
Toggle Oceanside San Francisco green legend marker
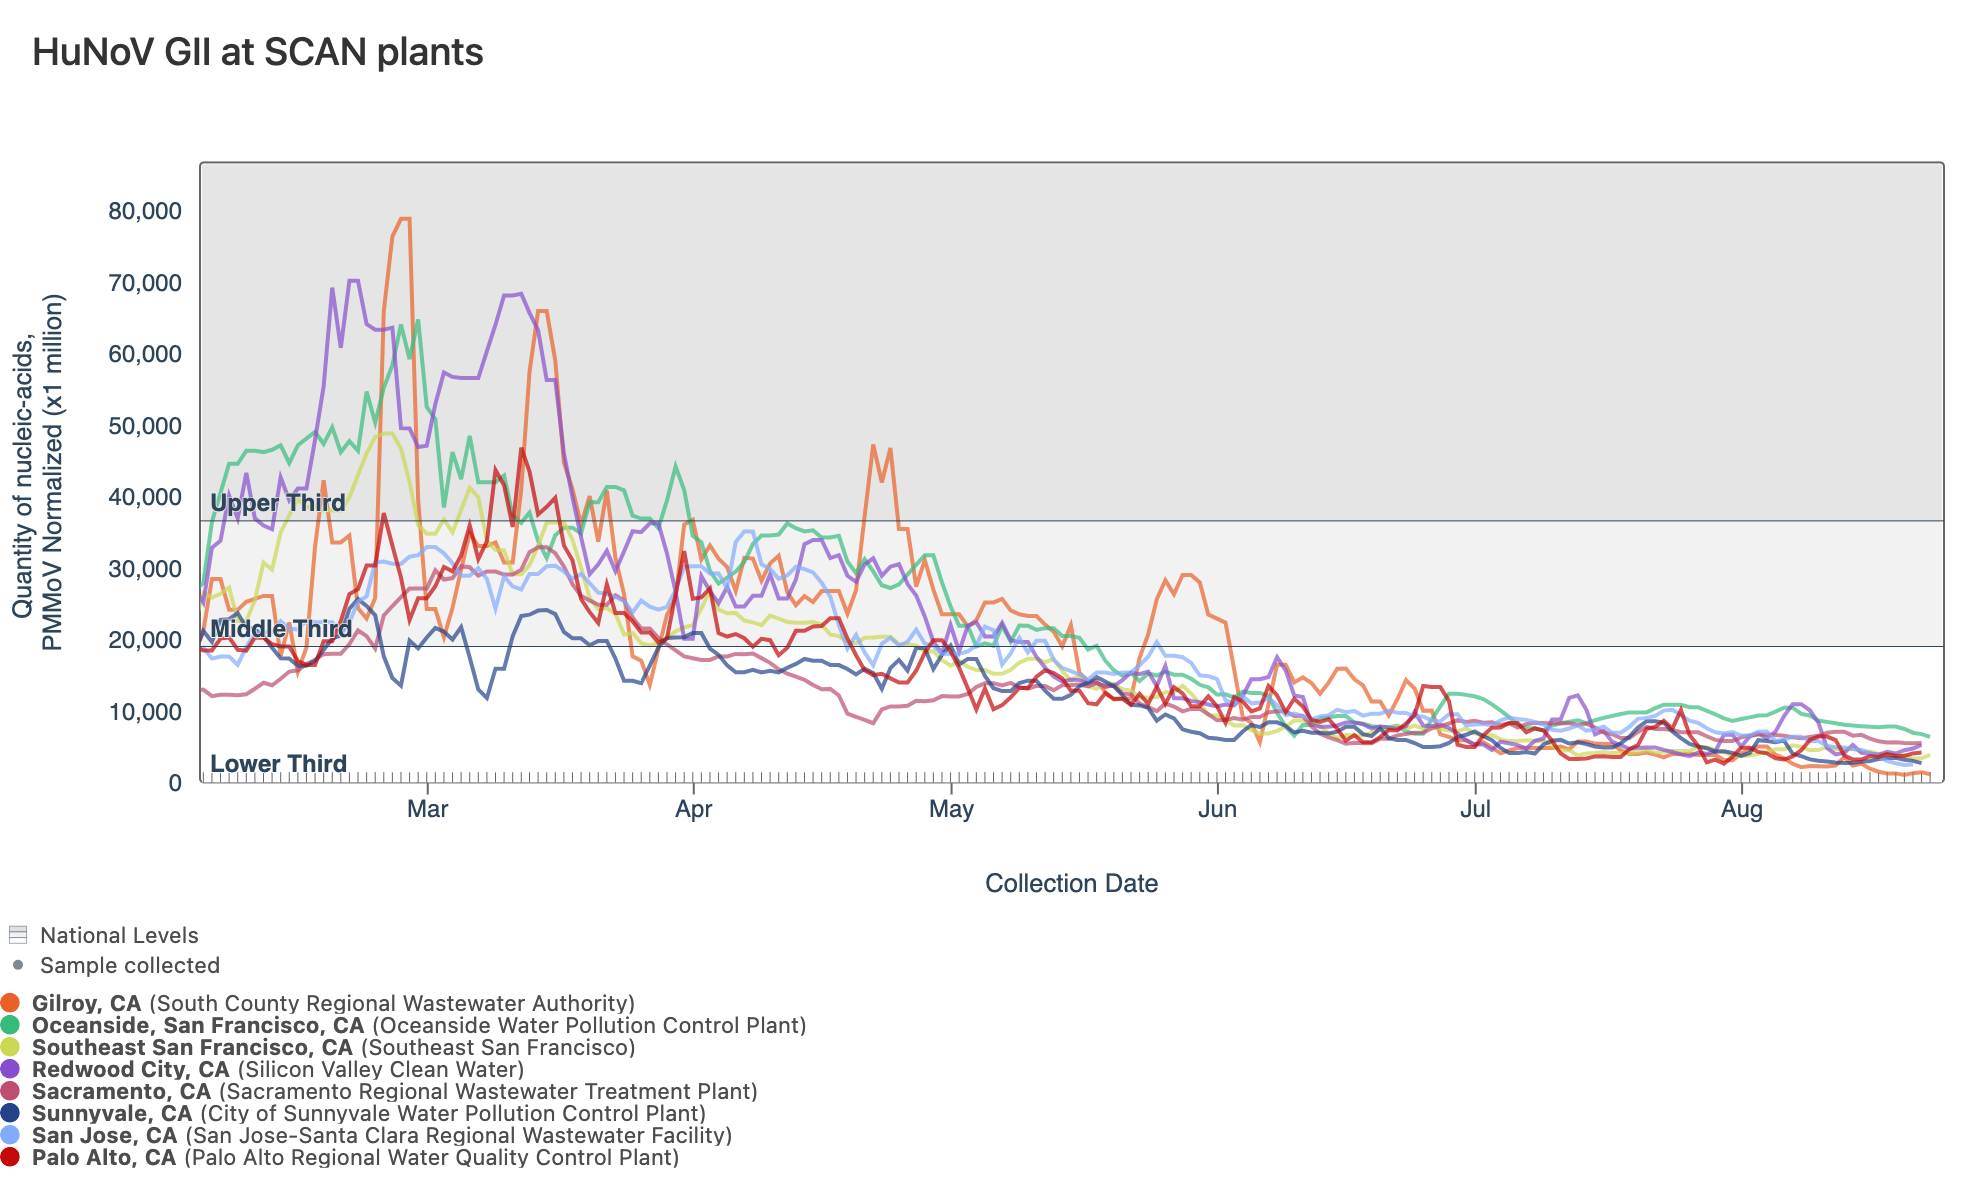click(x=10, y=1025)
